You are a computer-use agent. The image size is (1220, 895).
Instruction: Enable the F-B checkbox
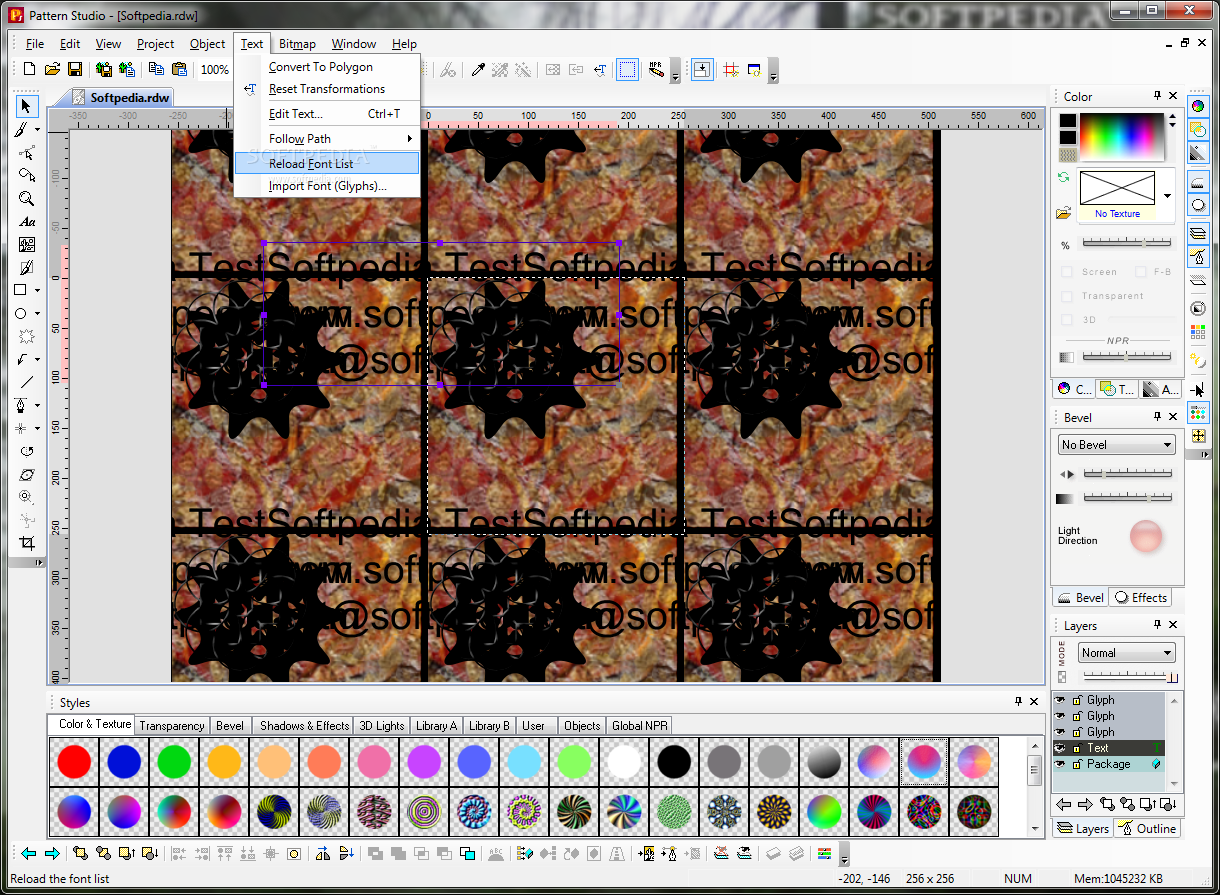click(x=1140, y=272)
